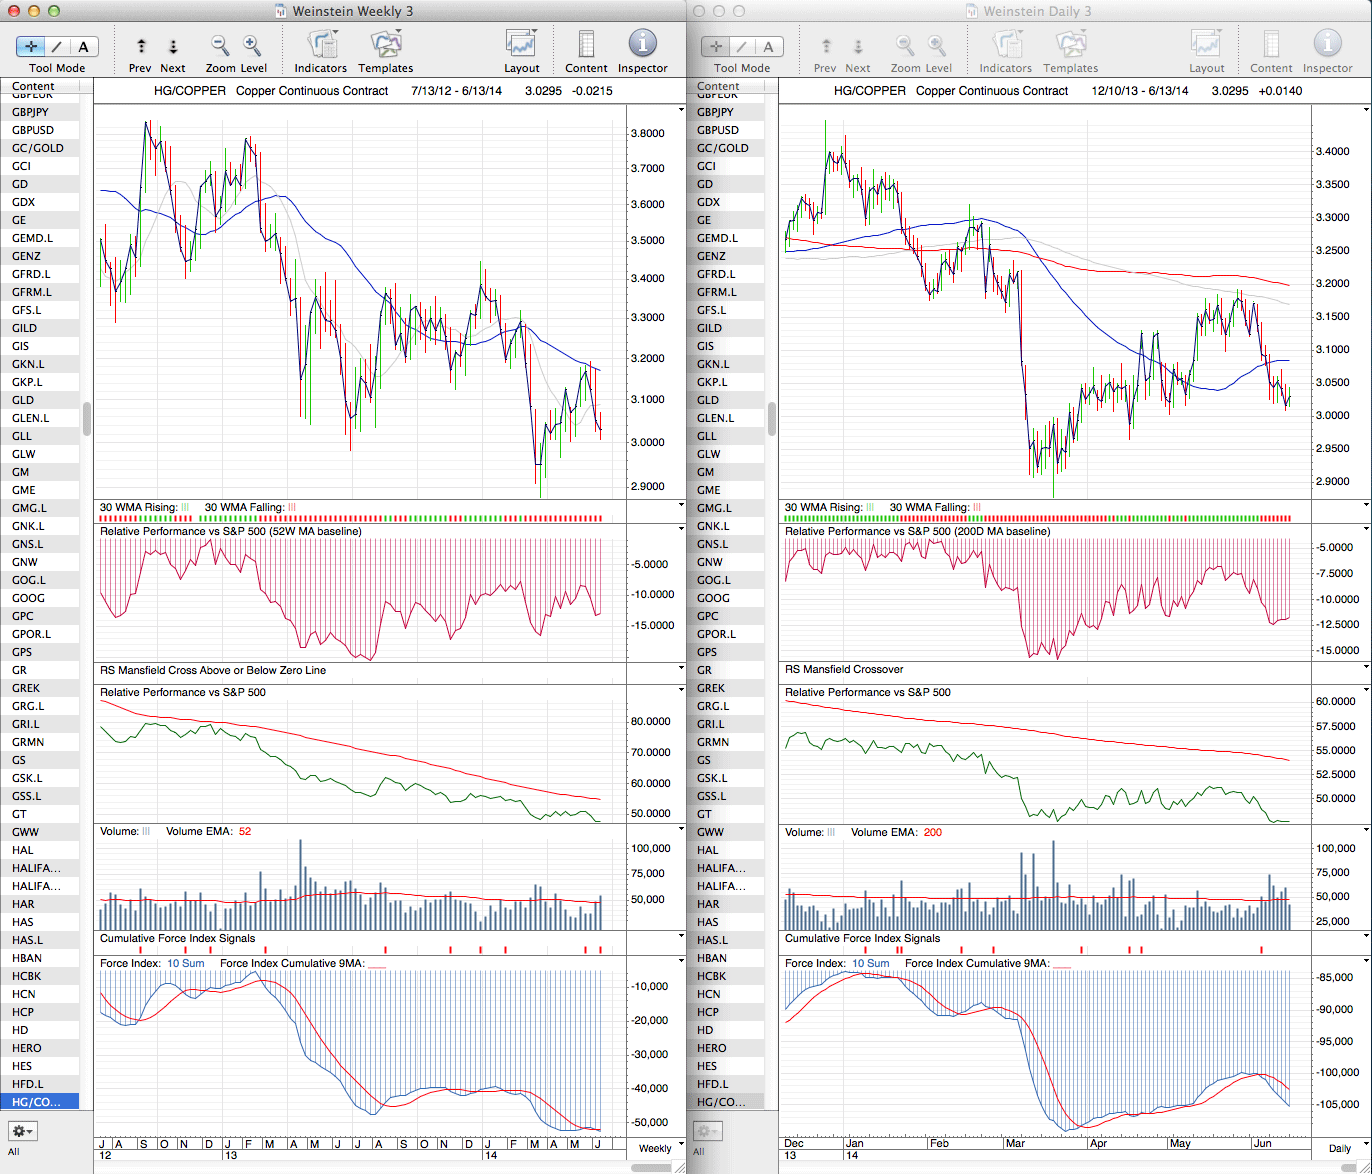
Task: Click Next arrow in Weekly window toolbar
Action: (173, 46)
